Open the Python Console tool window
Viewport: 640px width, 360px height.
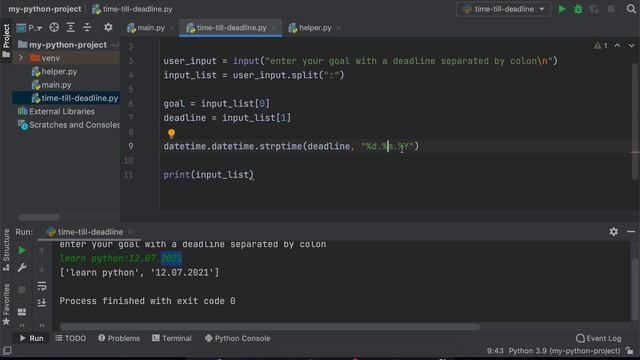[238, 338]
